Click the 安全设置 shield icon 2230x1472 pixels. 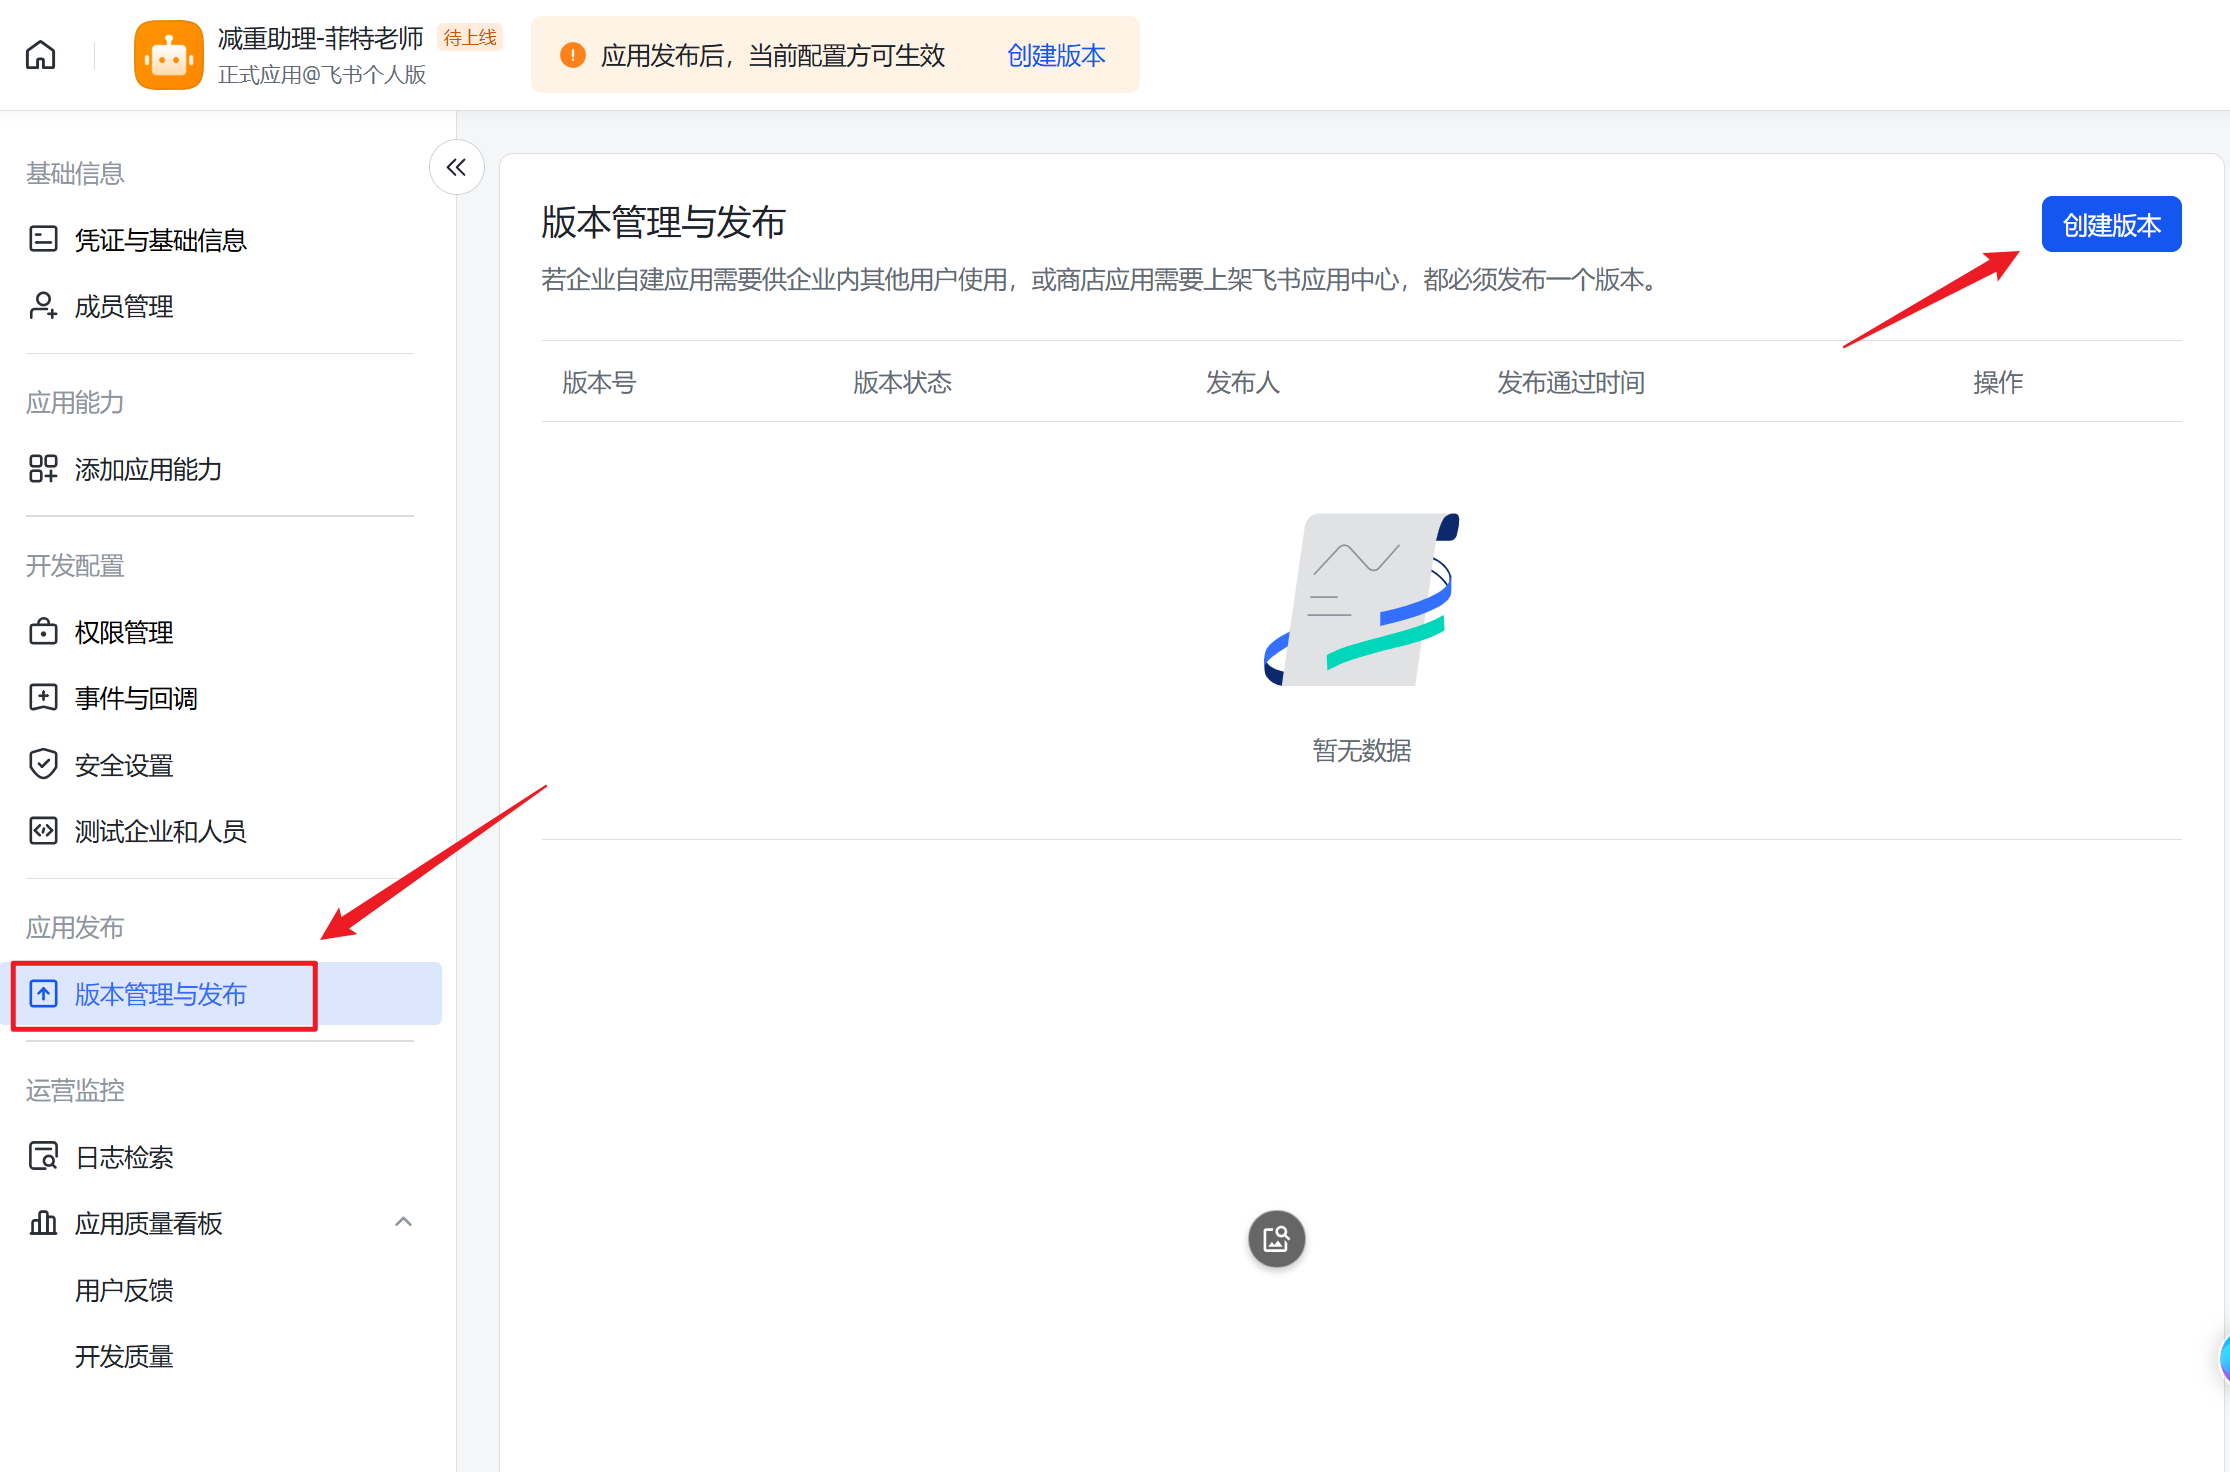coord(43,764)
